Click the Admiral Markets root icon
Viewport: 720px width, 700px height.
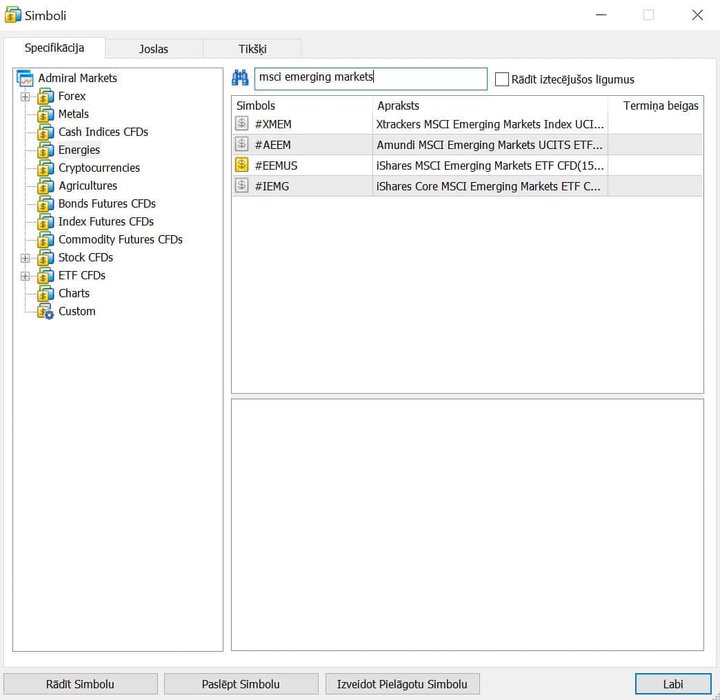25,78
